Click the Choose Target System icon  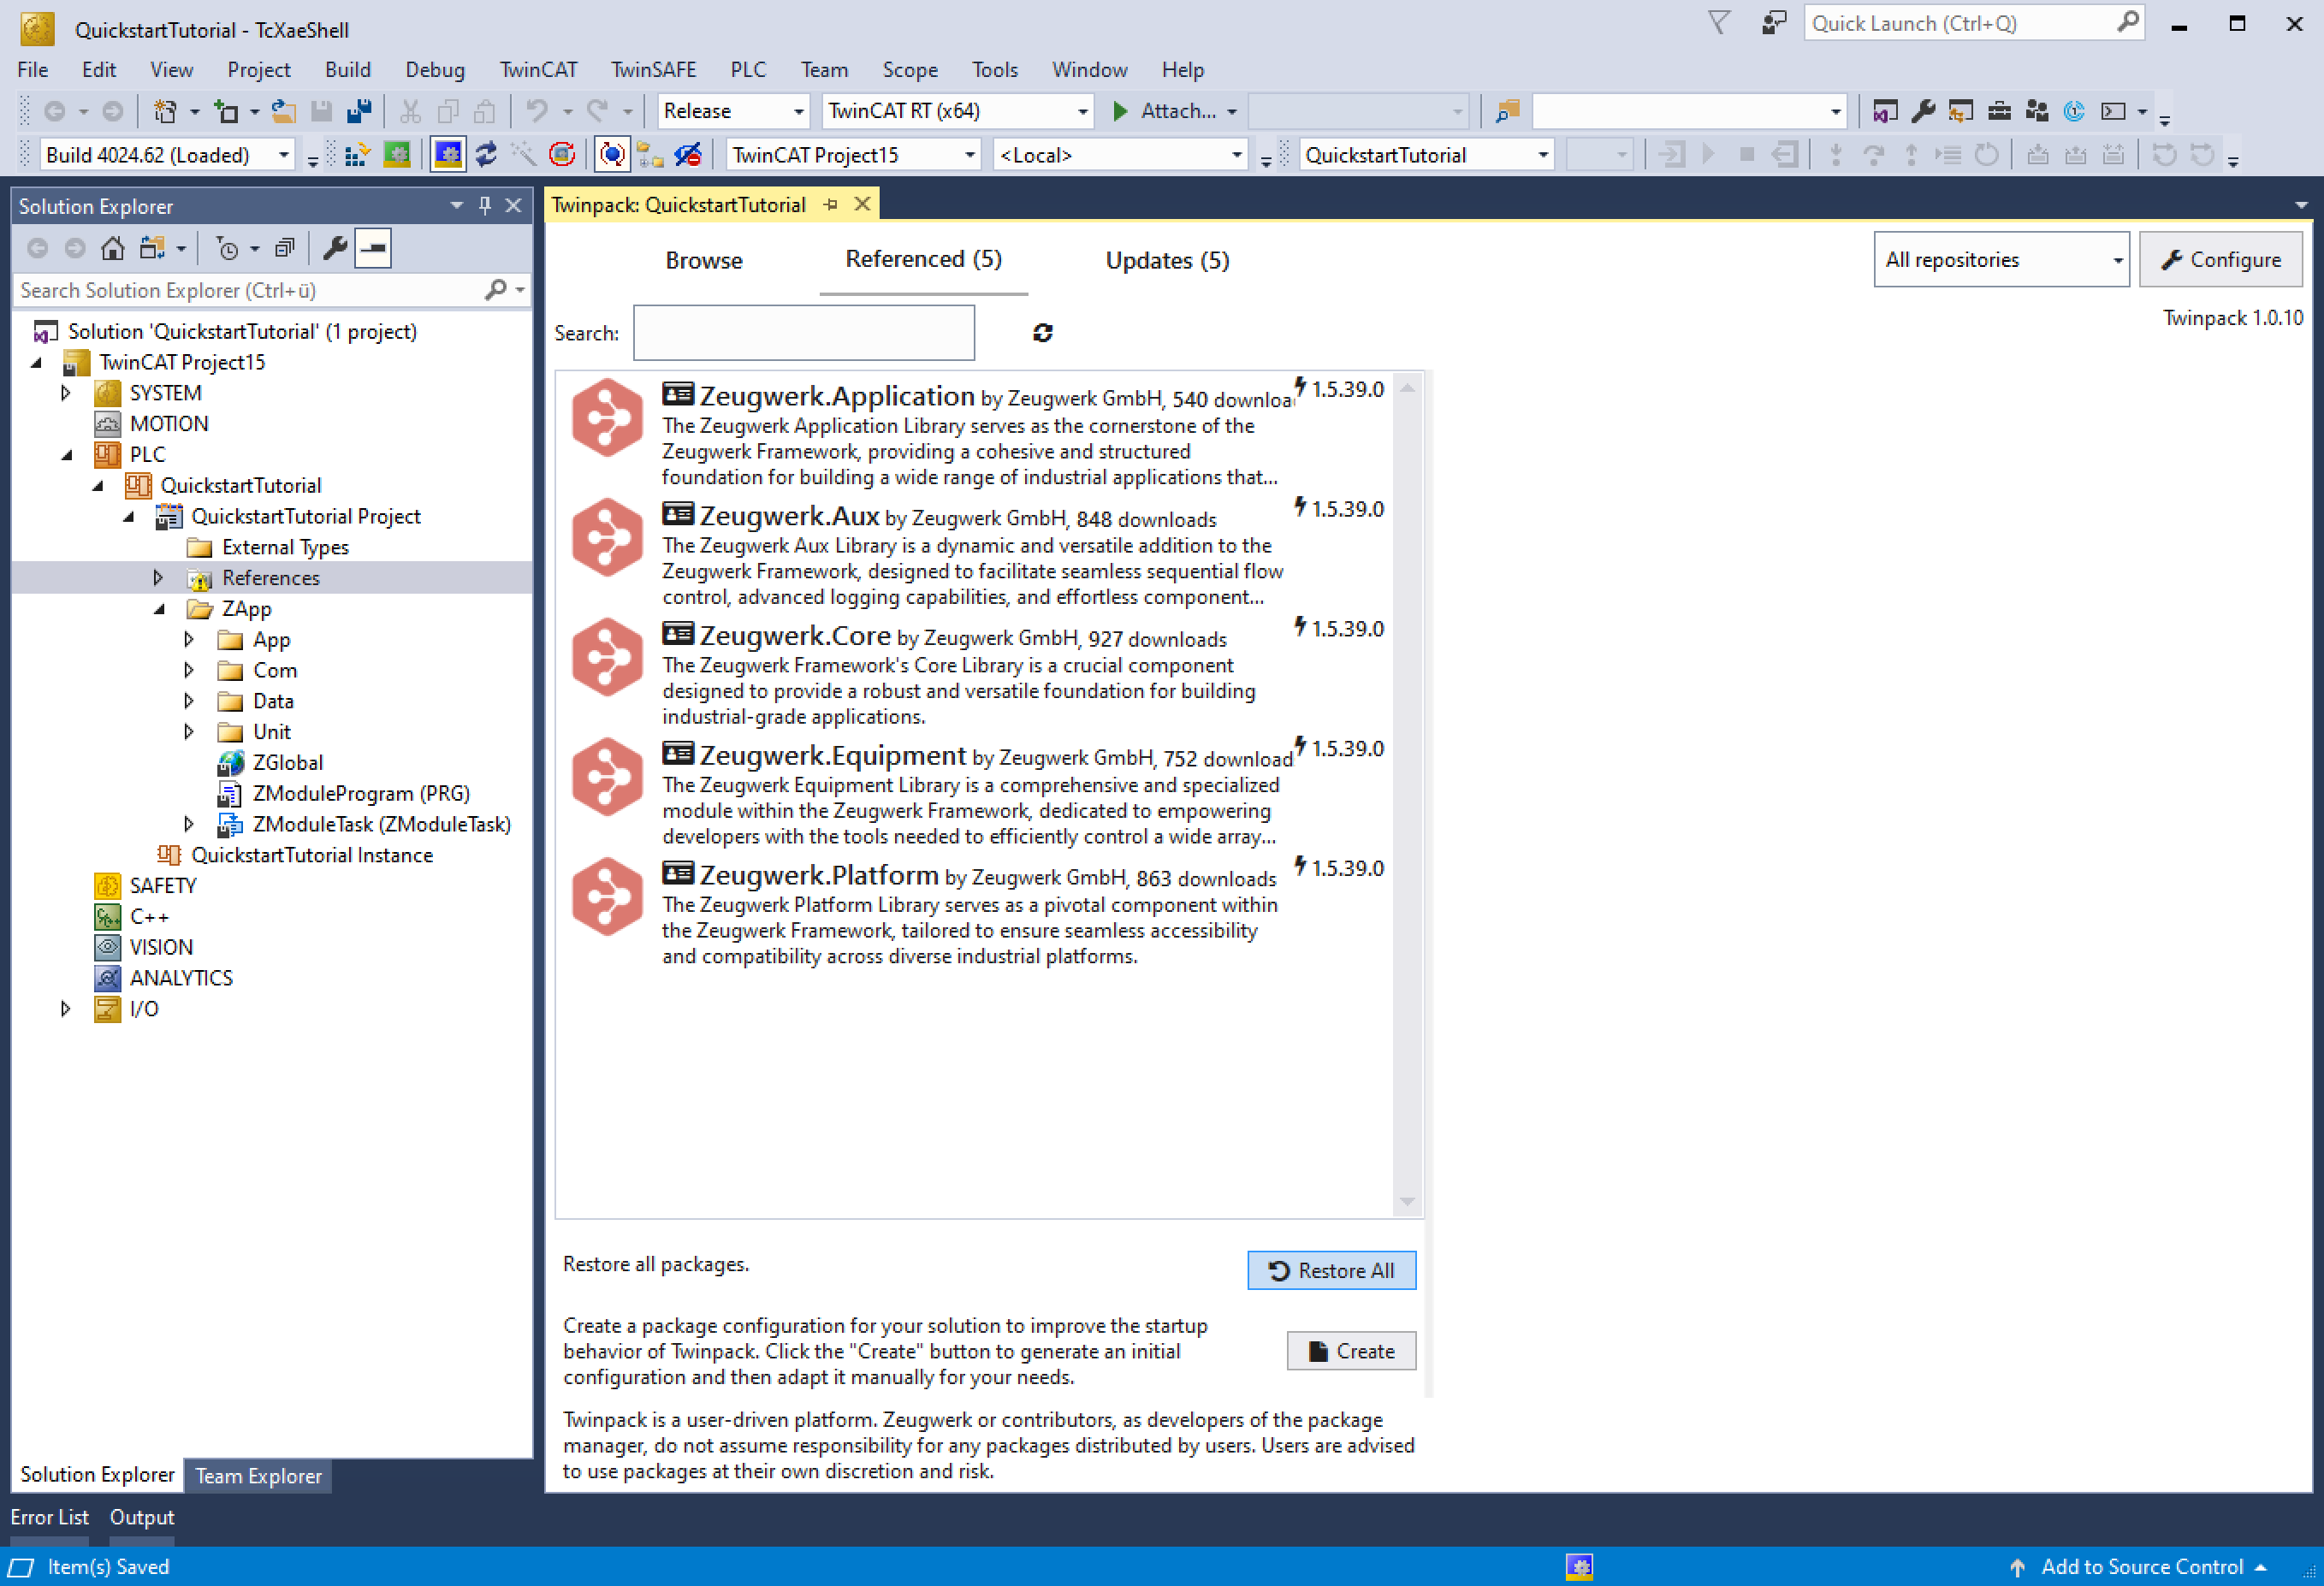coord(650,155)
